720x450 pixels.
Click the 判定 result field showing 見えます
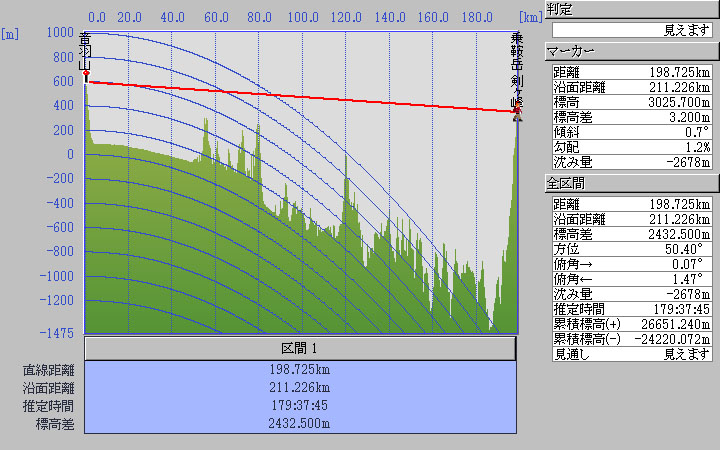click(631, 30)
